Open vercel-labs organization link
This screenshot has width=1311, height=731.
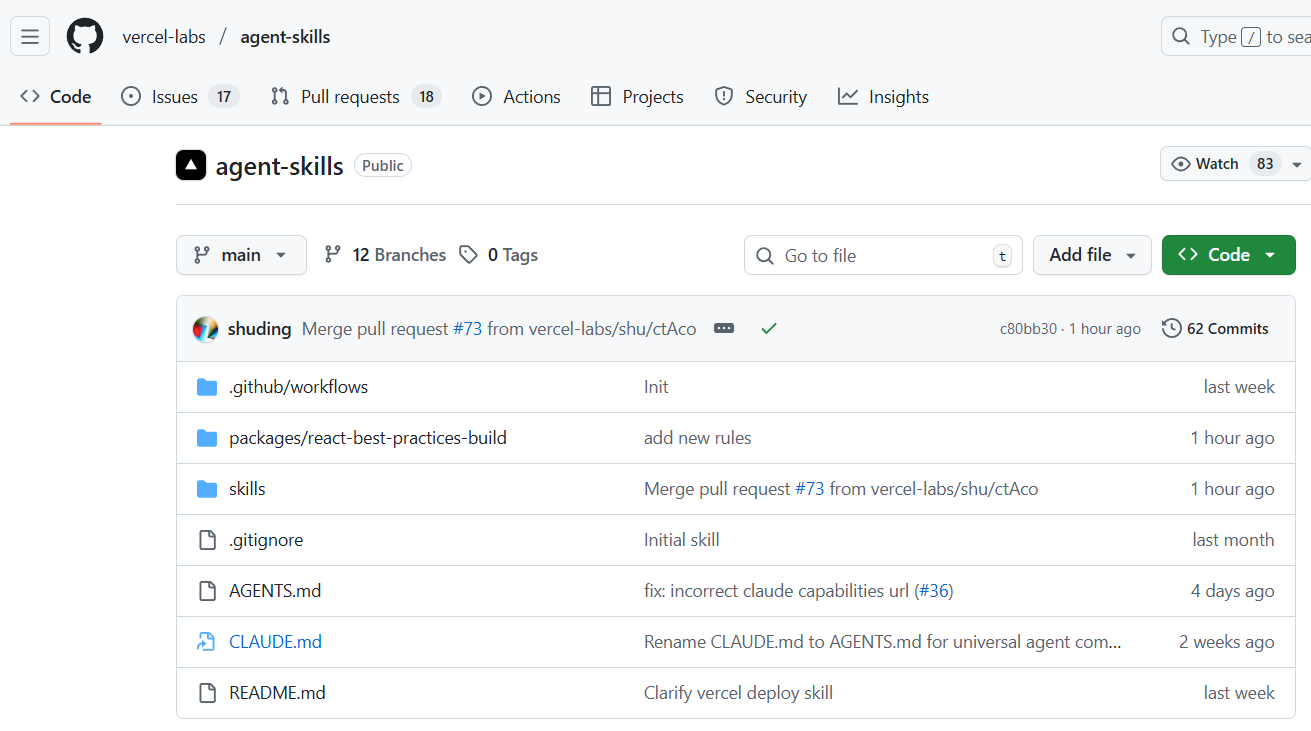pos(164,37)
